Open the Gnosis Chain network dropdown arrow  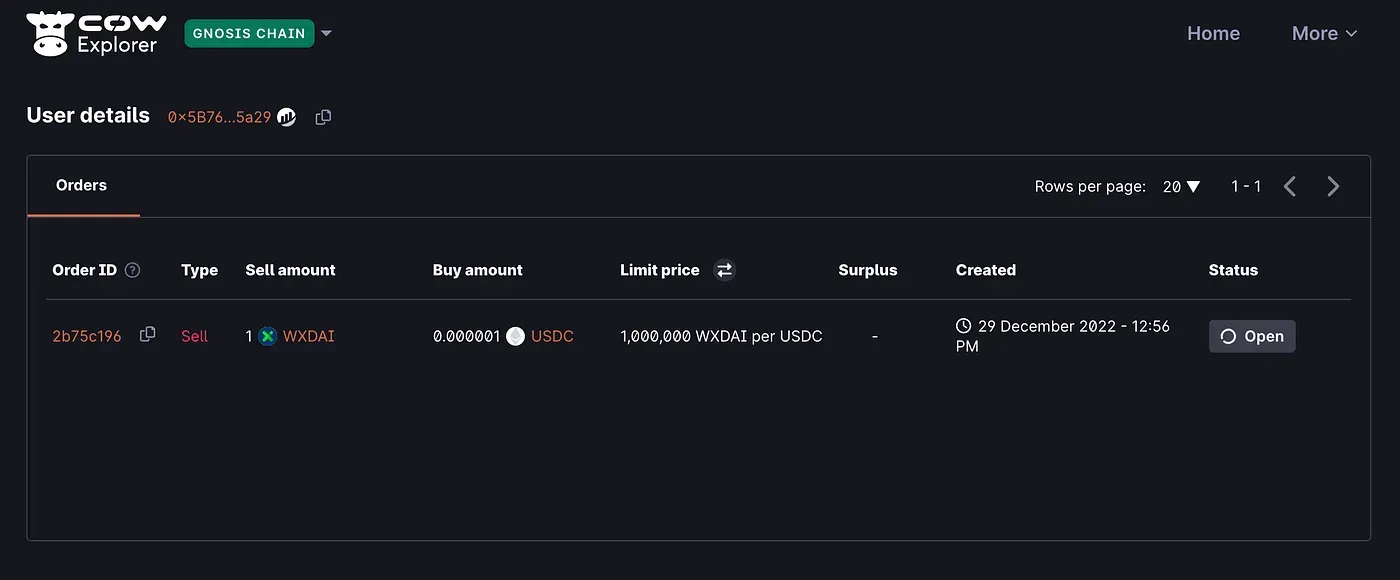tap(326, 33)
